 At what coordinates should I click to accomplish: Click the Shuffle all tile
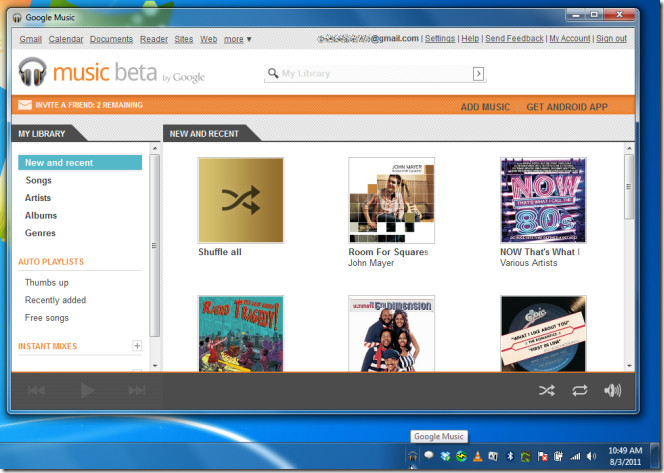click(241, 200)
